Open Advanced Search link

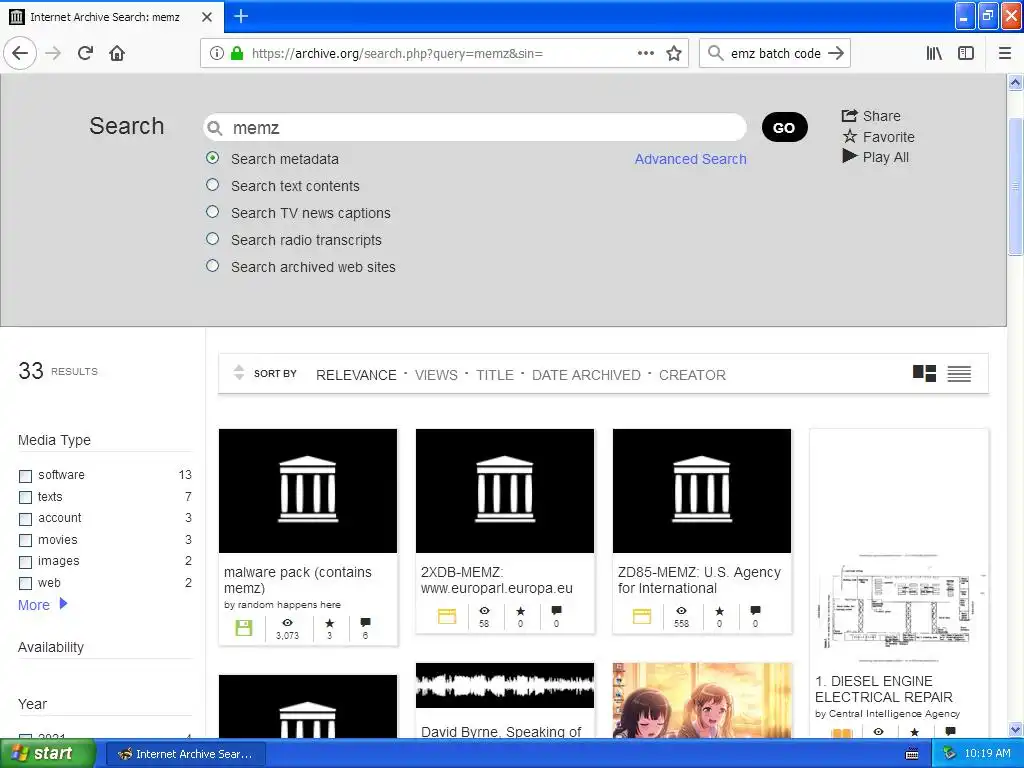[690, 159]
